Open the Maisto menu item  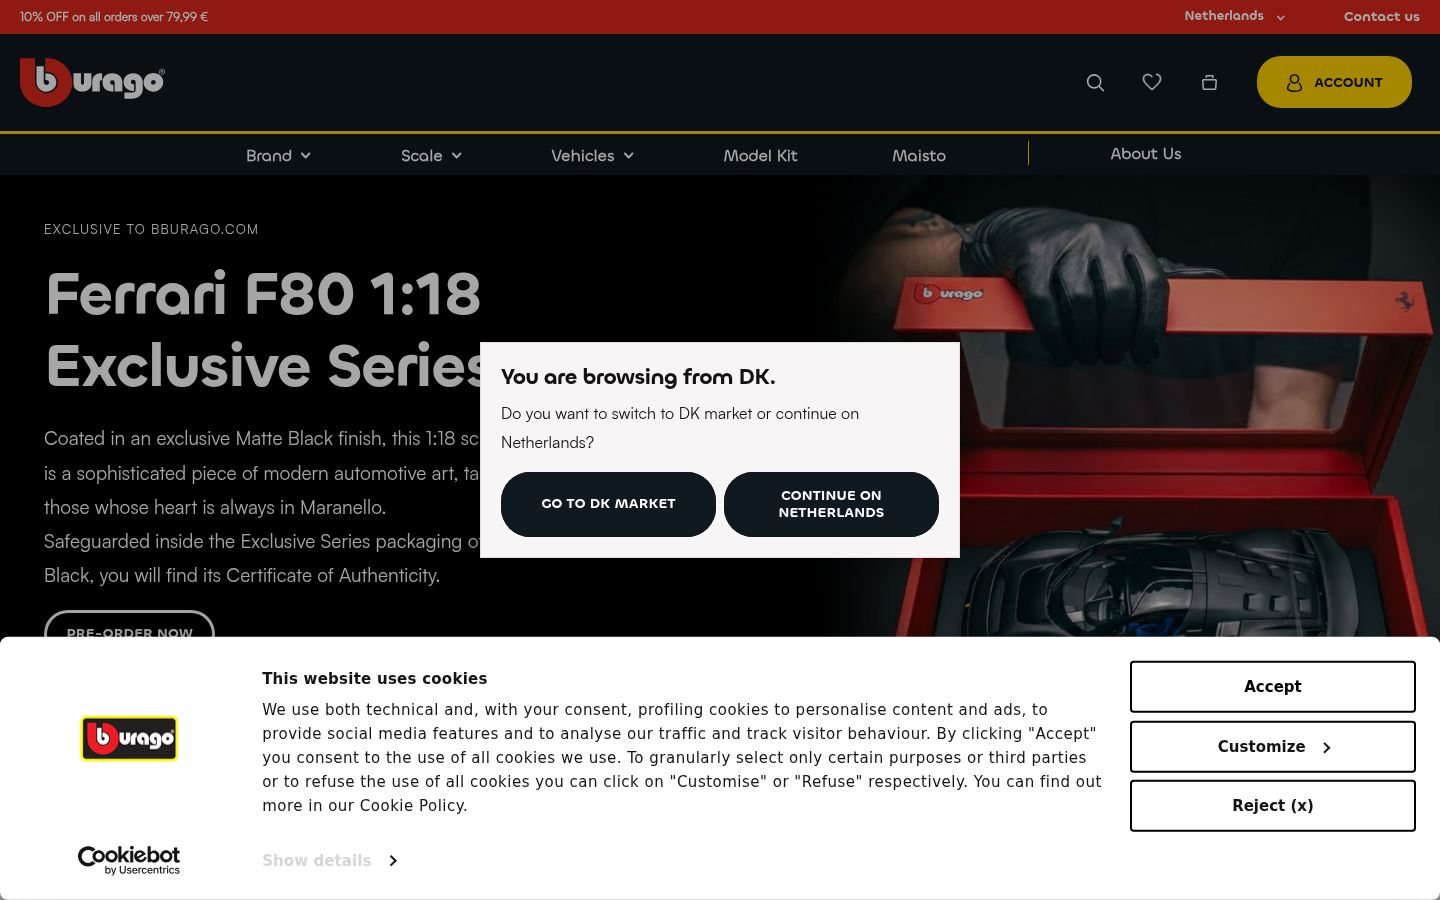point(919,156)
